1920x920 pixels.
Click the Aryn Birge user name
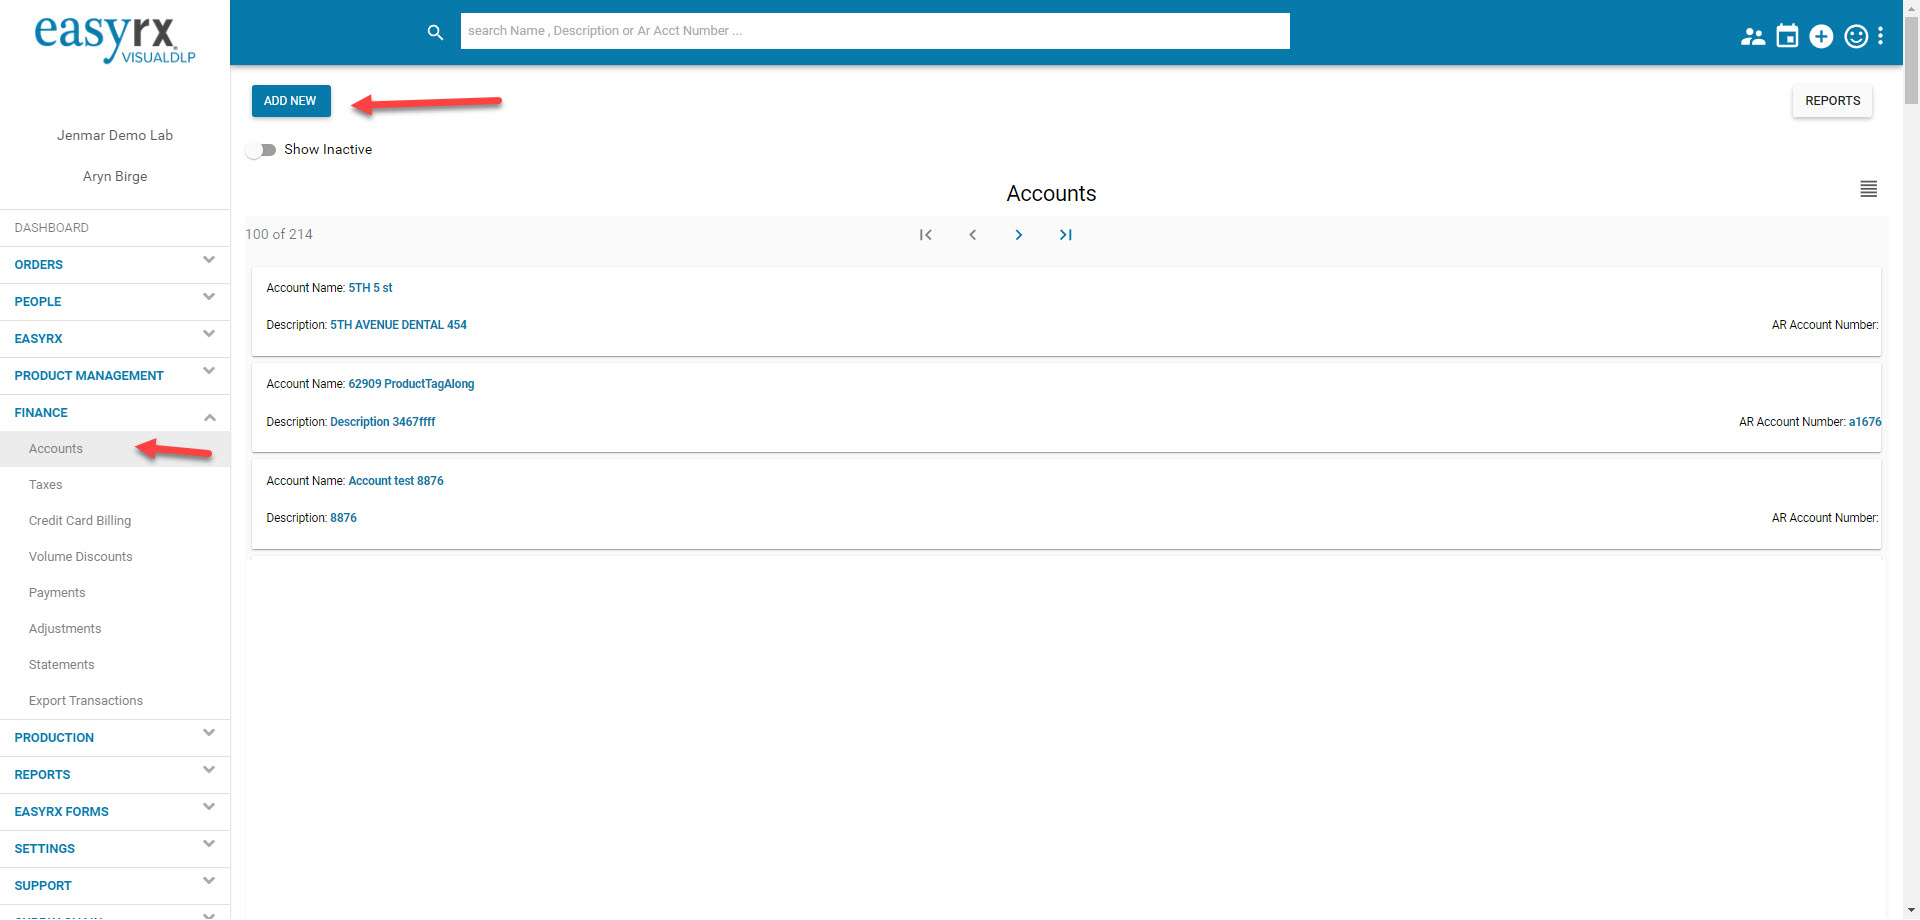[x=115, y=176]
